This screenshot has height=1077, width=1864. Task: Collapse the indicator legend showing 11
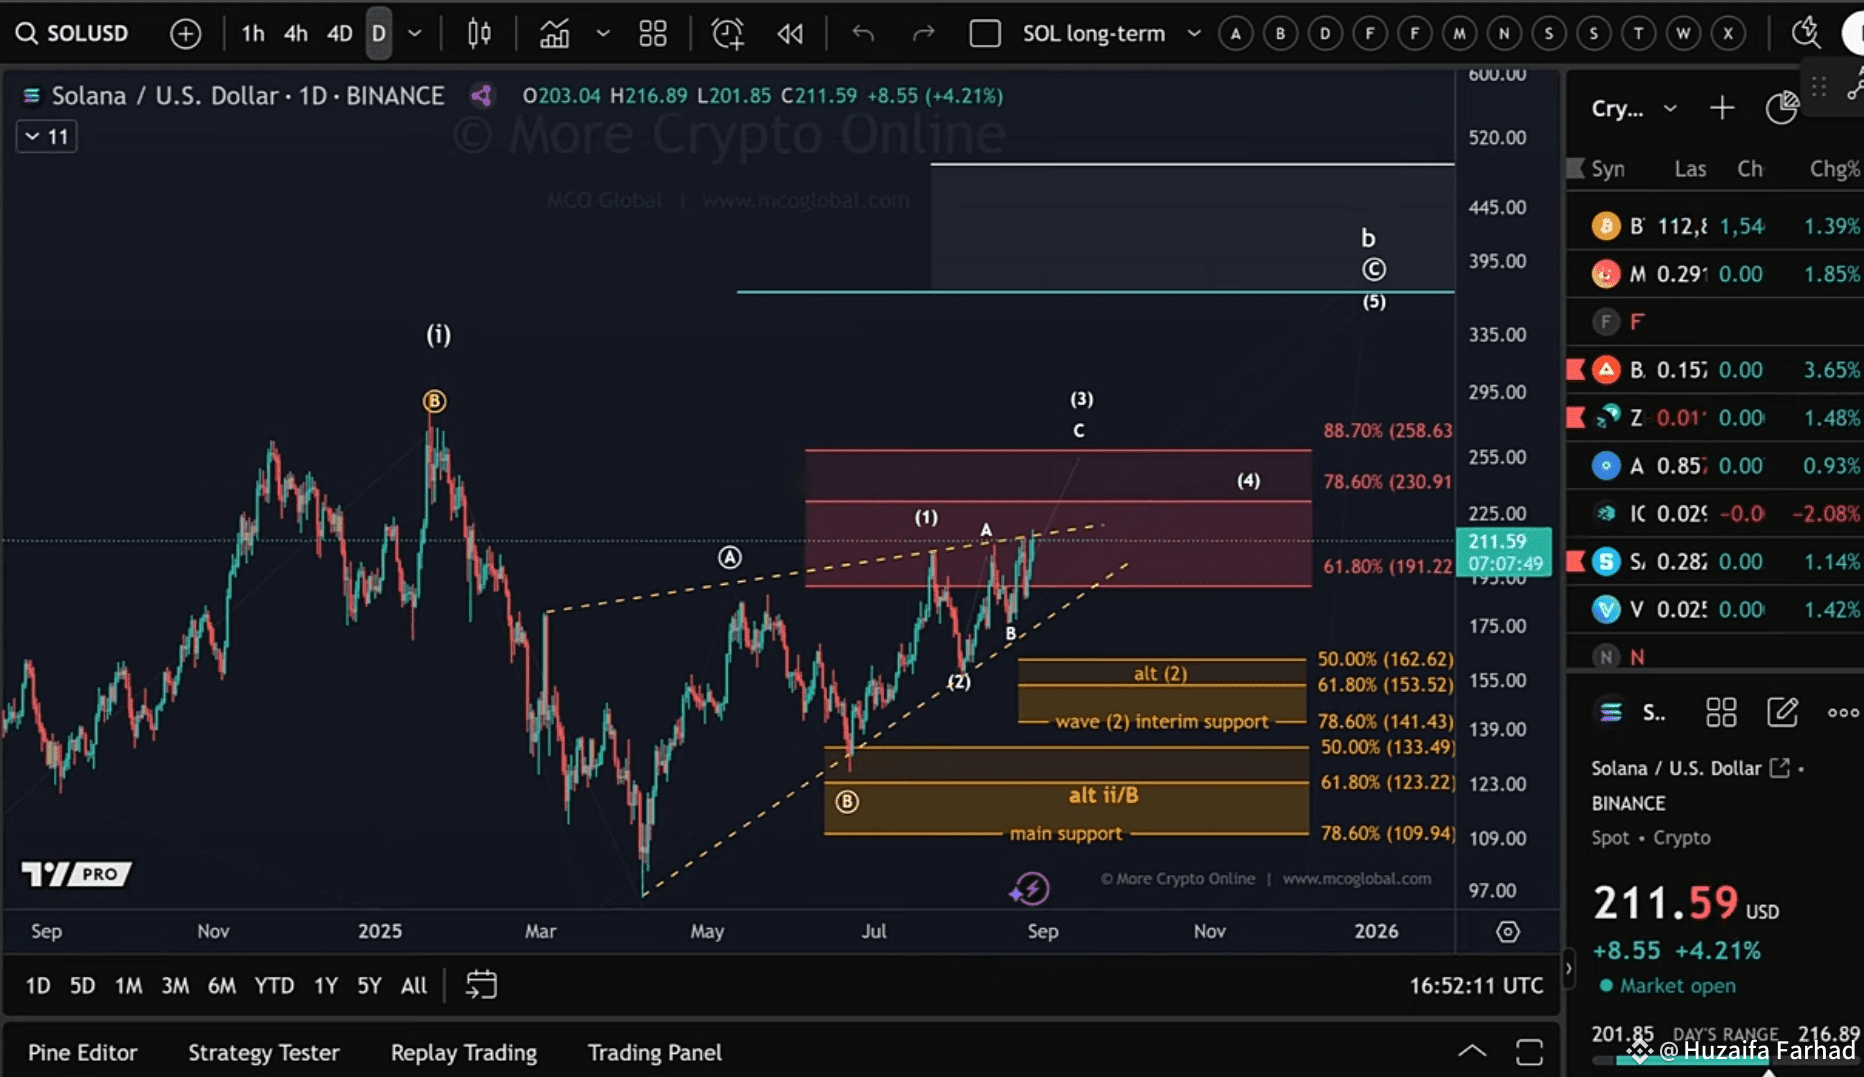[46, 136]
